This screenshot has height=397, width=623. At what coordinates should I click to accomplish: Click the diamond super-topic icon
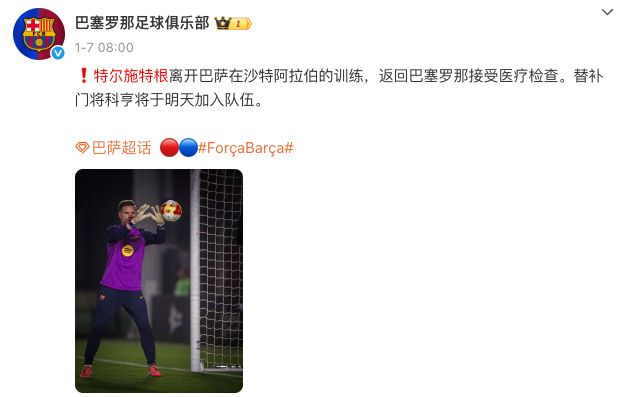(82, 148)
